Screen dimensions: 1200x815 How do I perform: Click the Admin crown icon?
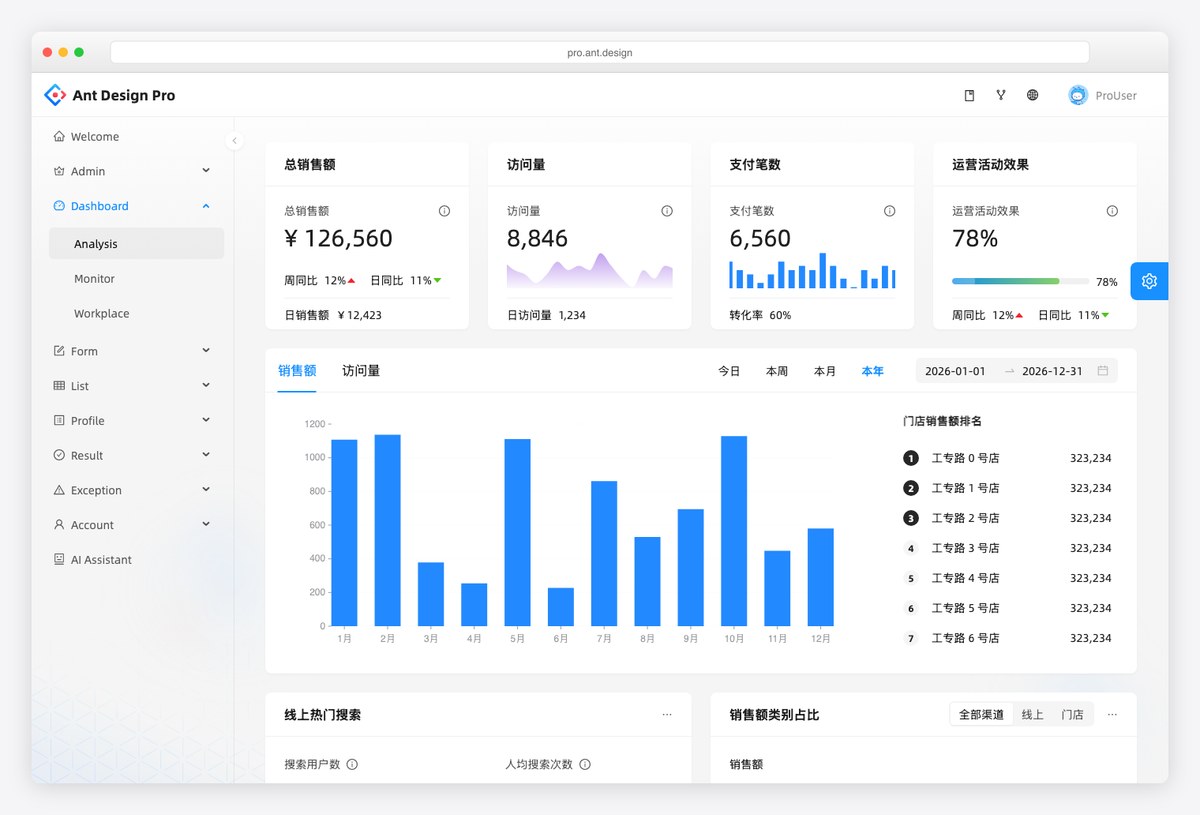(59, 171)
